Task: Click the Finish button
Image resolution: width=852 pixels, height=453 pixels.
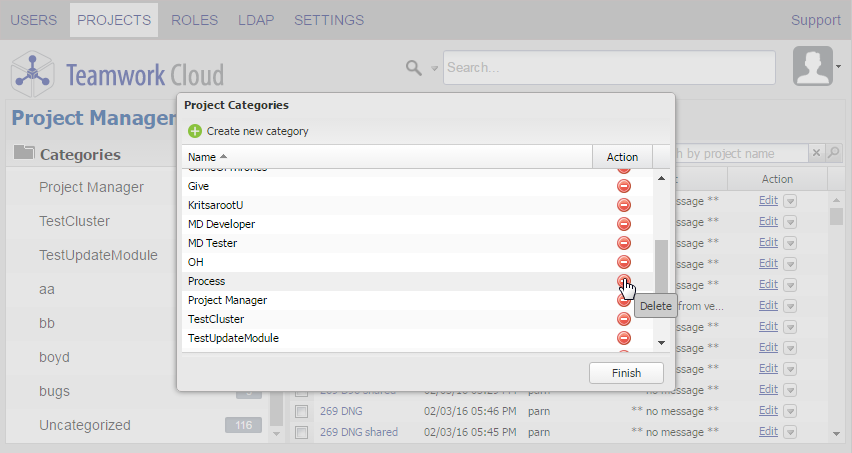Action: (626, 373)
